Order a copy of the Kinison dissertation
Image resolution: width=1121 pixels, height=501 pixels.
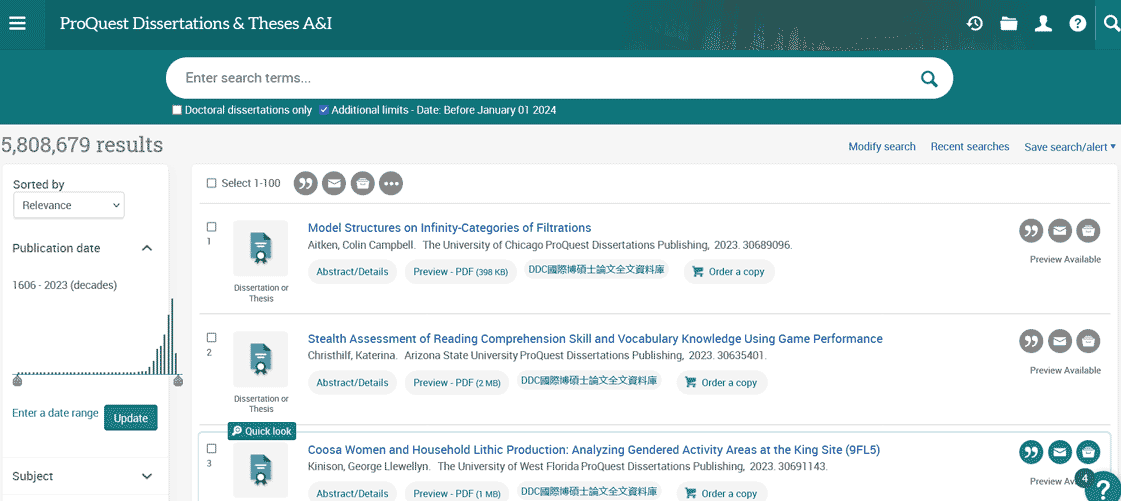click(721, 493)
